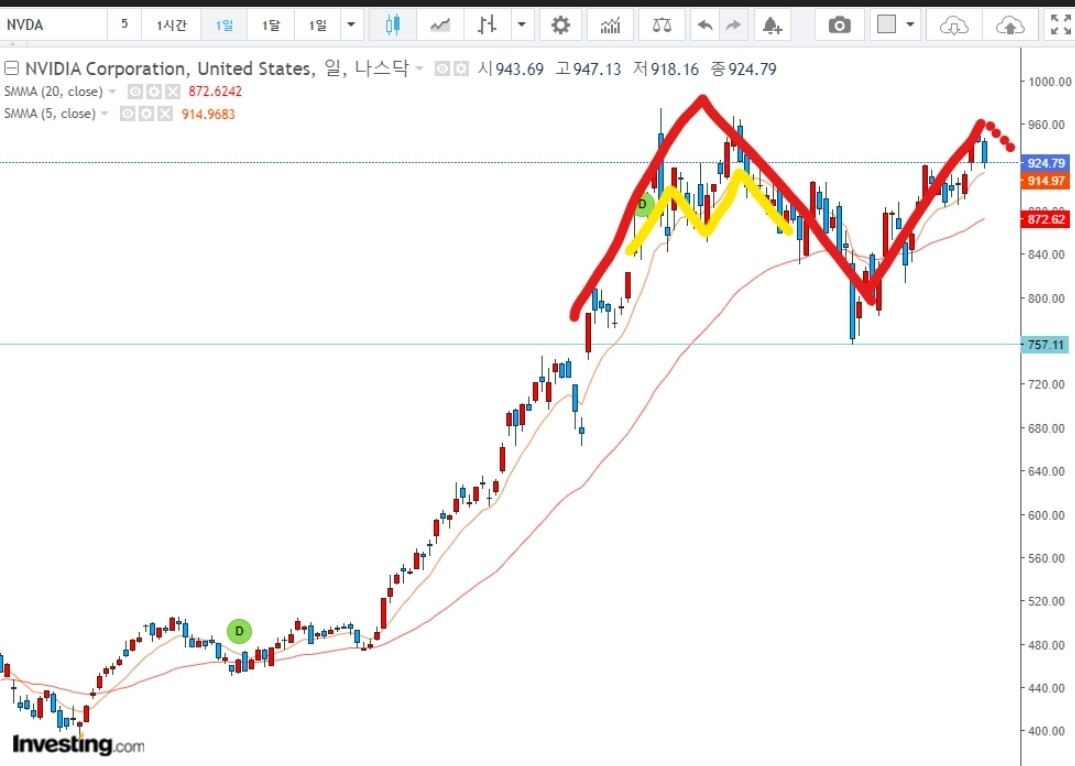This screenshot has width=1075, height=766.
Task: Expand arrow next to 나스닥 in title
Action: 419,69
